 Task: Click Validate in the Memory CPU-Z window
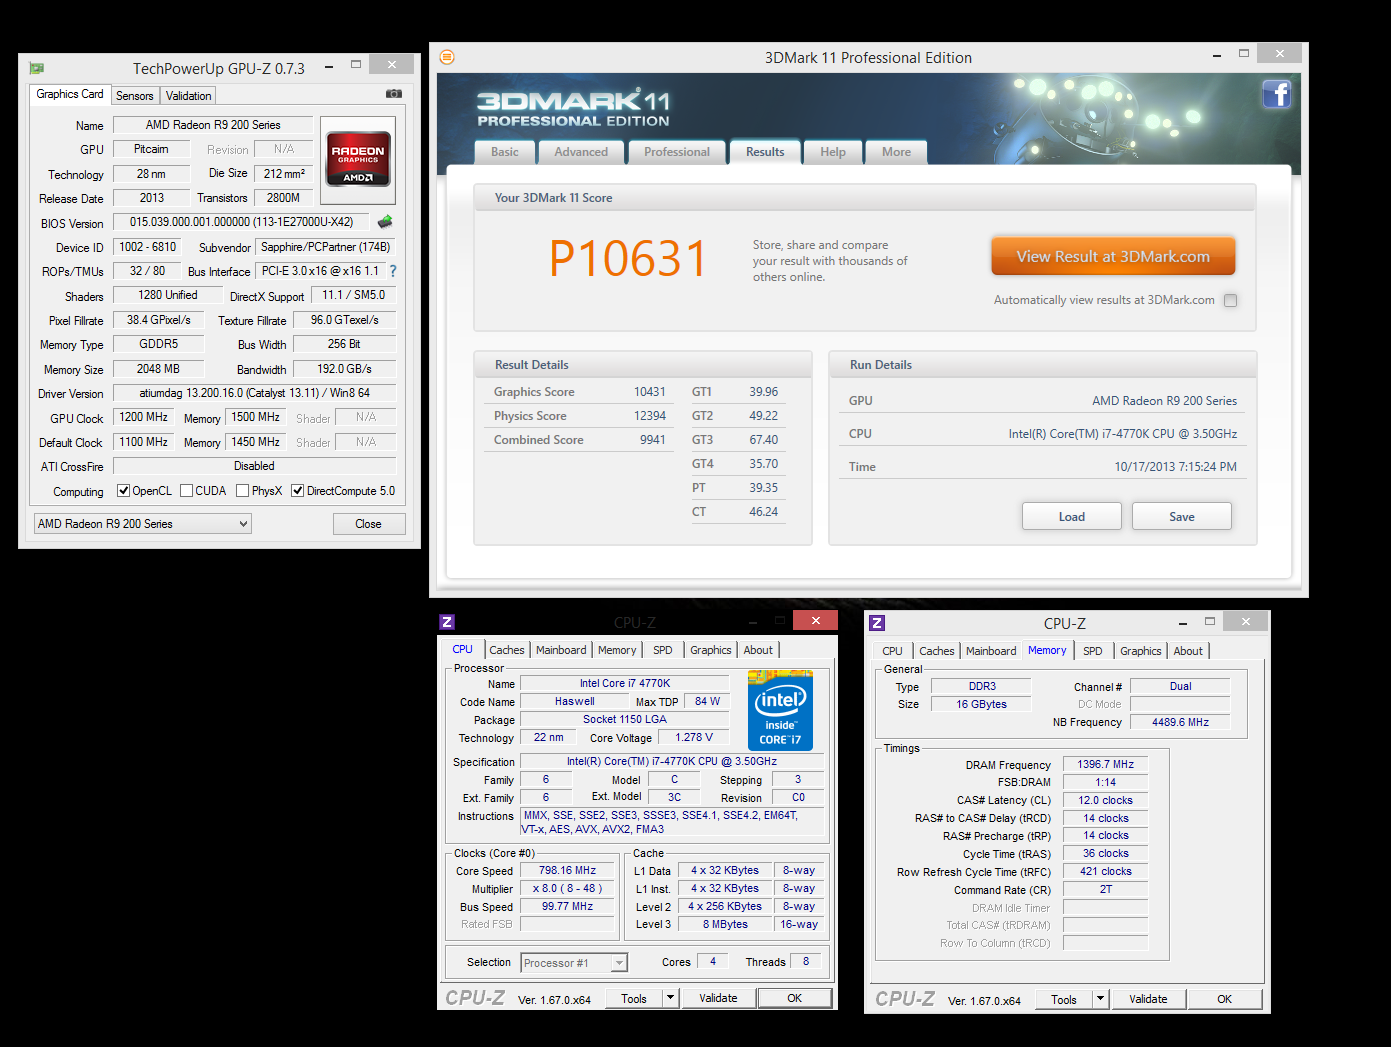[1148, 999]
